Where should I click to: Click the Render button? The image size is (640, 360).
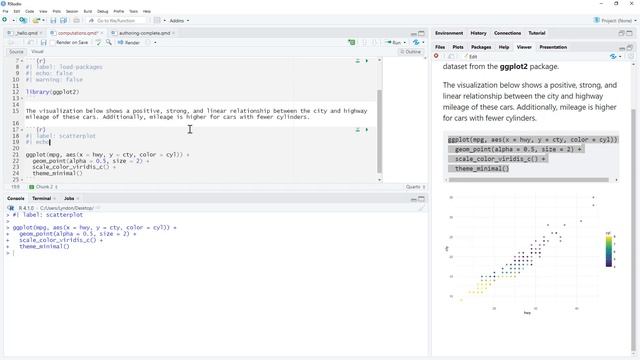tap(129, 42)
